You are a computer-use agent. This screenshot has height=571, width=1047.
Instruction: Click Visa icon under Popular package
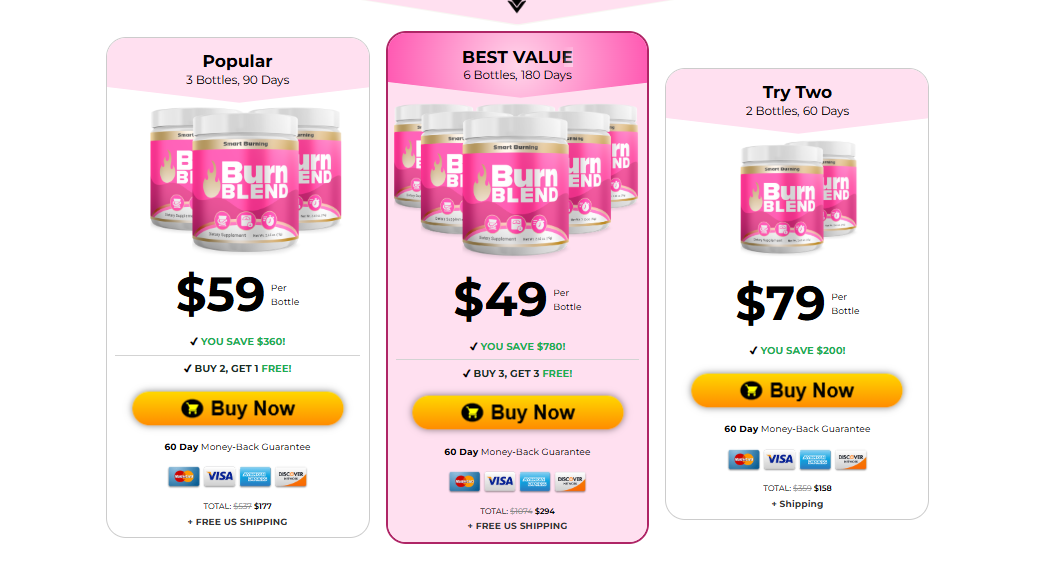[220, 476]
